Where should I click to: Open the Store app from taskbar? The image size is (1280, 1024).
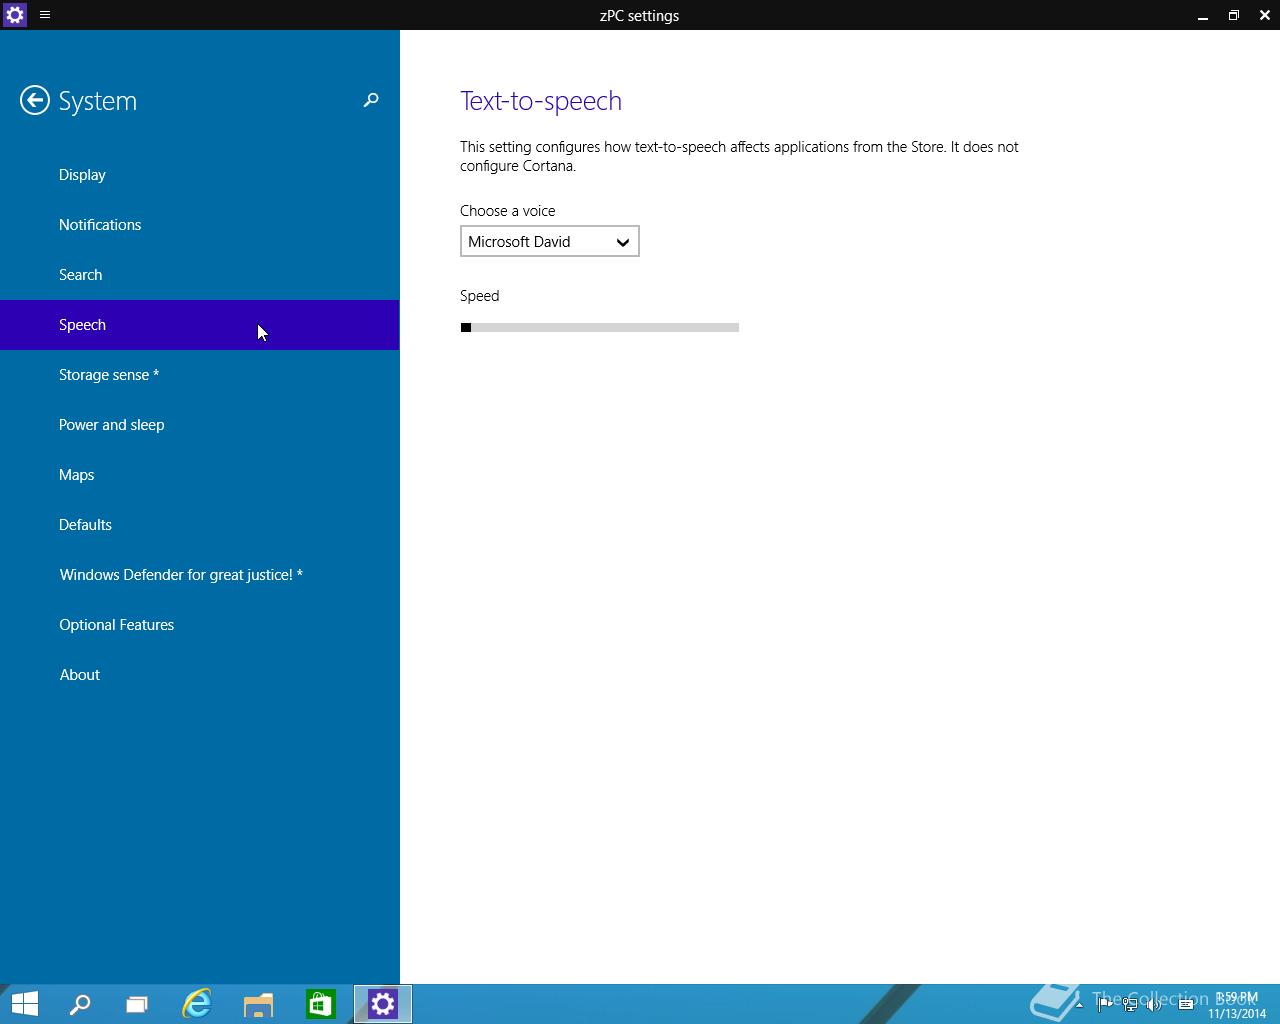tap(320, 1004)
